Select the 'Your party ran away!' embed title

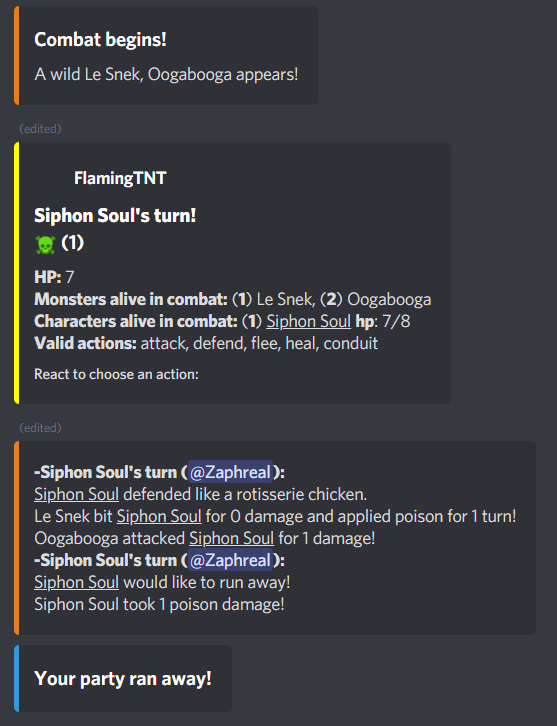[x=123, y=679]
